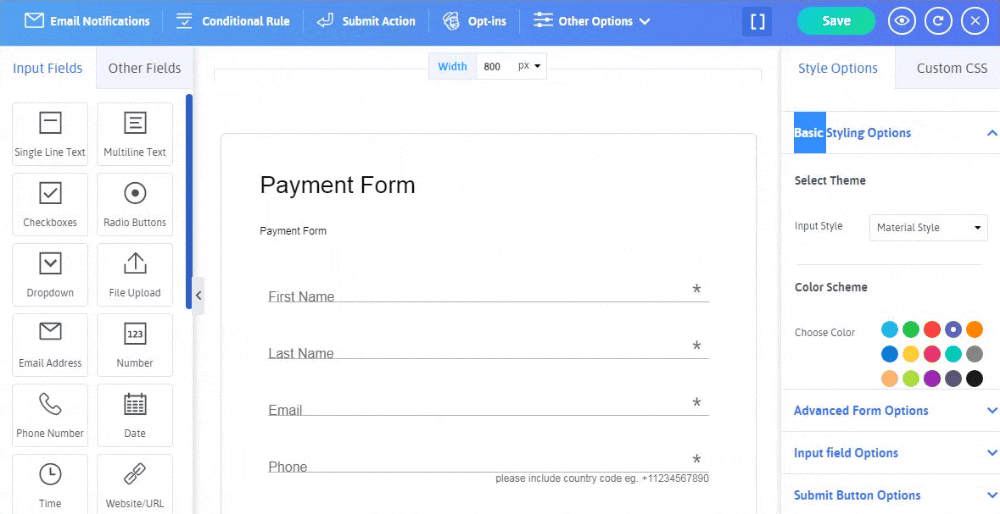Open the Input Style dropdown

[928, 228]
